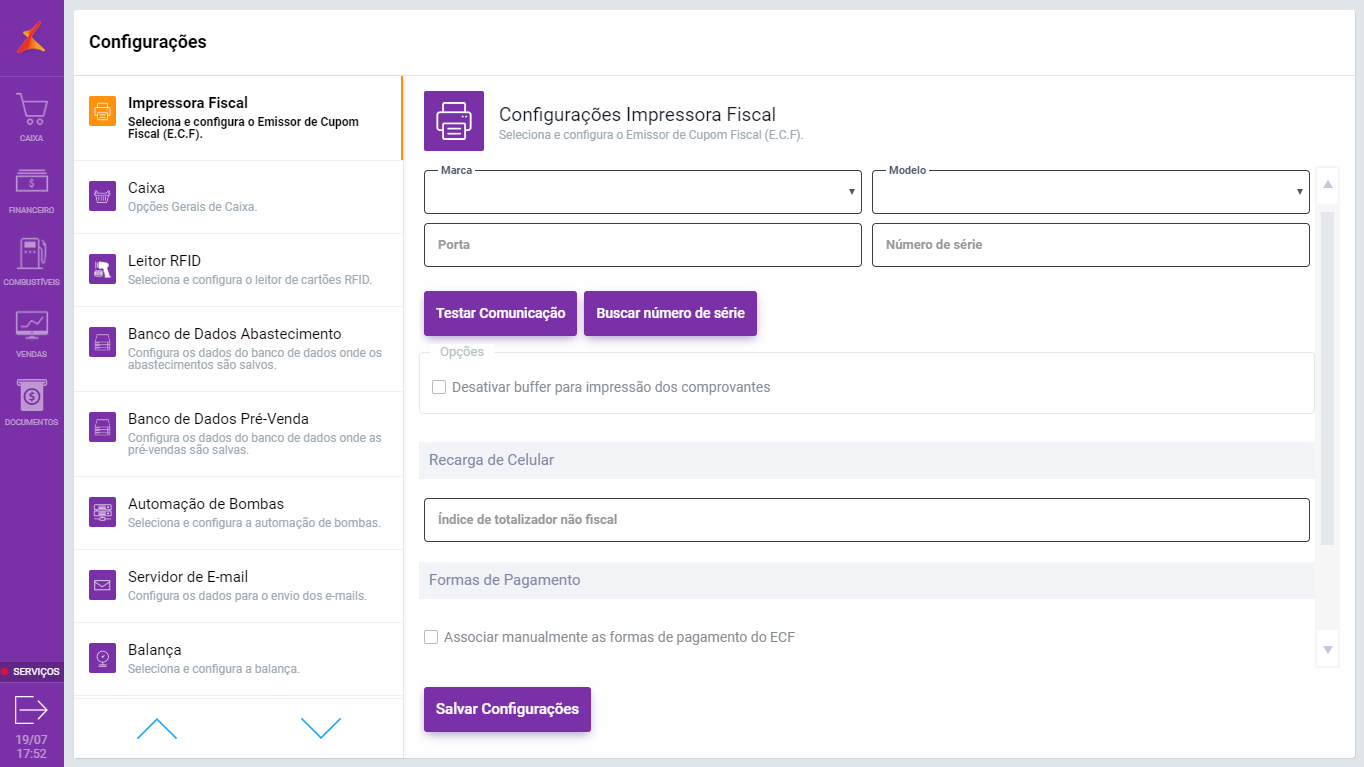Open the Modelo dropdown list

(x=1090, y=192)
